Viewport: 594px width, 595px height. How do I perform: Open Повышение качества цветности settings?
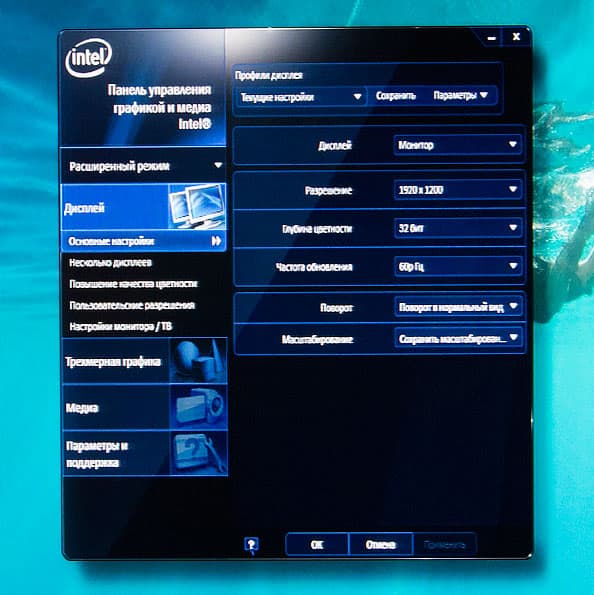tap(133, 284)
